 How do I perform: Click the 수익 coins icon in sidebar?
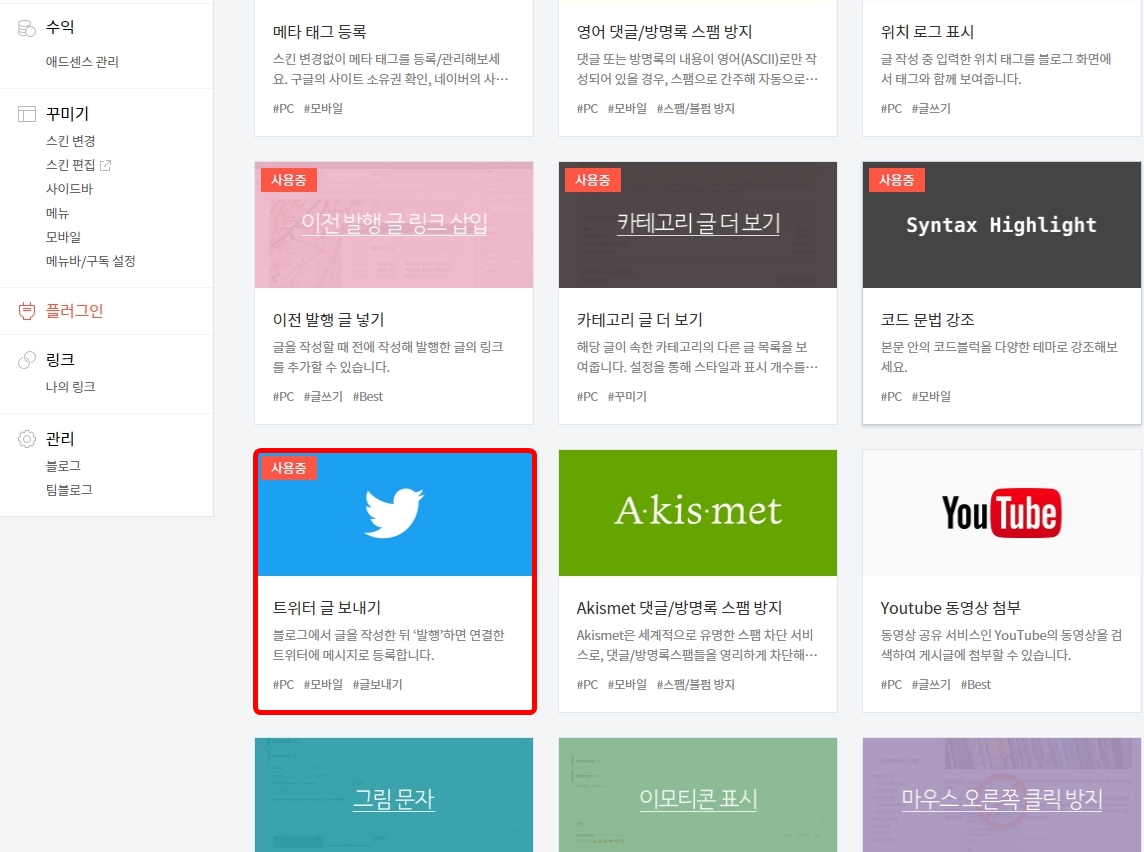tap(26, 28)
